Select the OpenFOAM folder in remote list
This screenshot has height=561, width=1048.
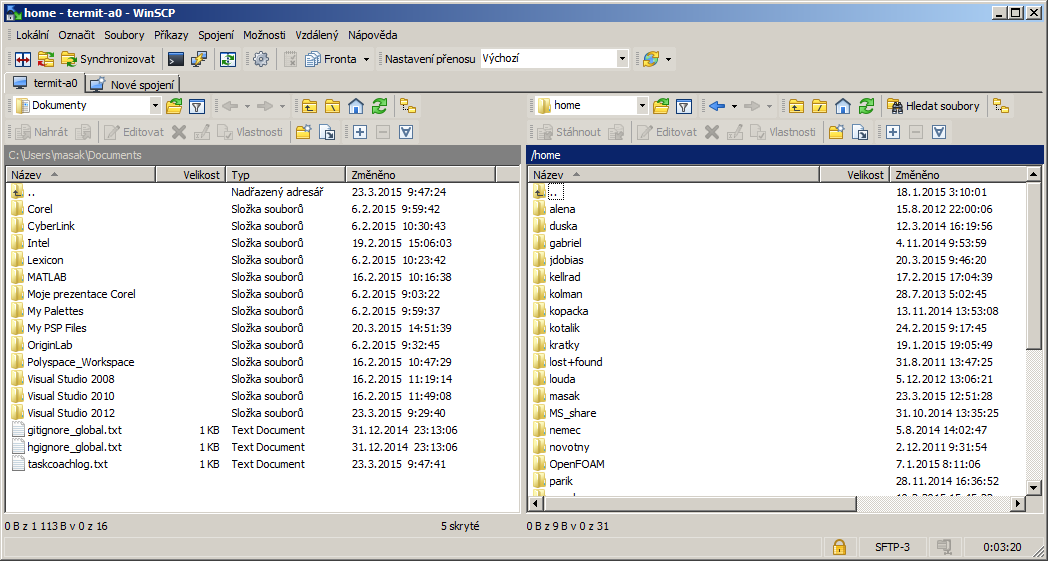point(576,464)
